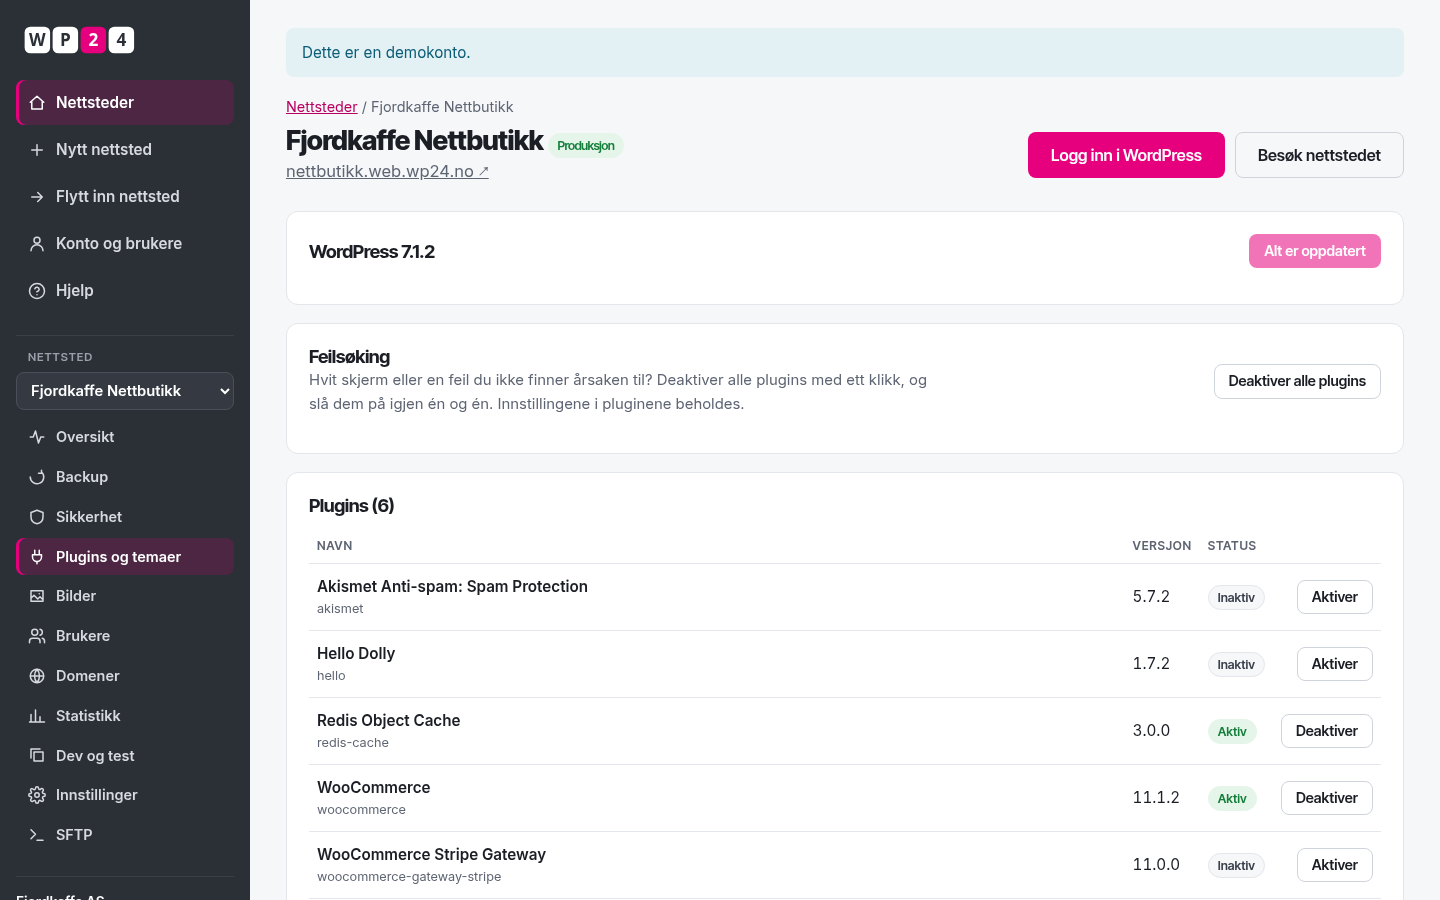The image size is (1440, 900).
Task: Deactivate the Redis Object Cache plugin
Action: click(1327, 731)
